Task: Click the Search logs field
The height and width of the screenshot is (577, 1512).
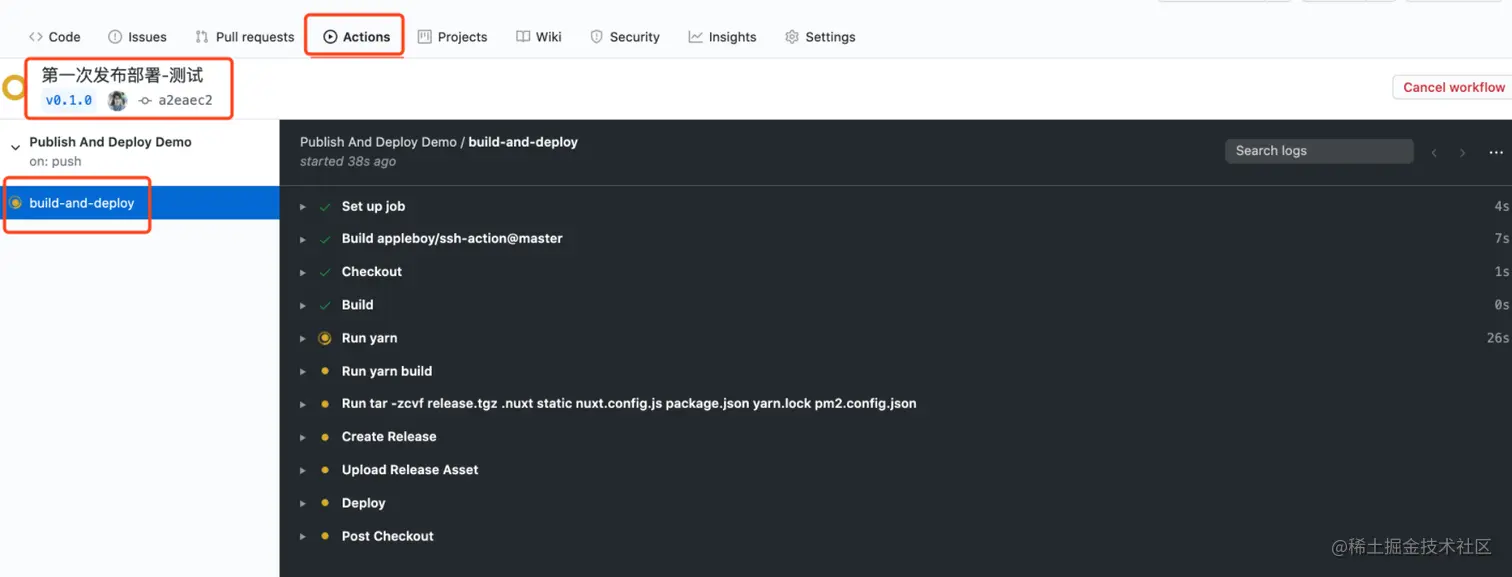Action: 1319,151
